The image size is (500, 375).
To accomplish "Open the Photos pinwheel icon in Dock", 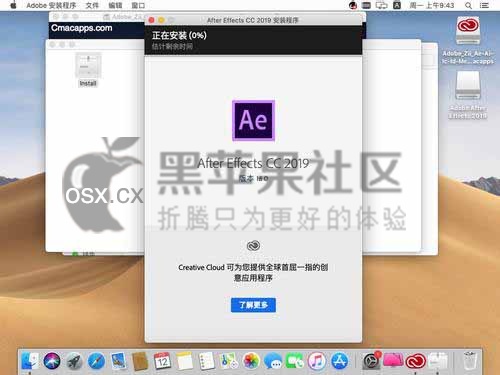I will tap(251, 361).
